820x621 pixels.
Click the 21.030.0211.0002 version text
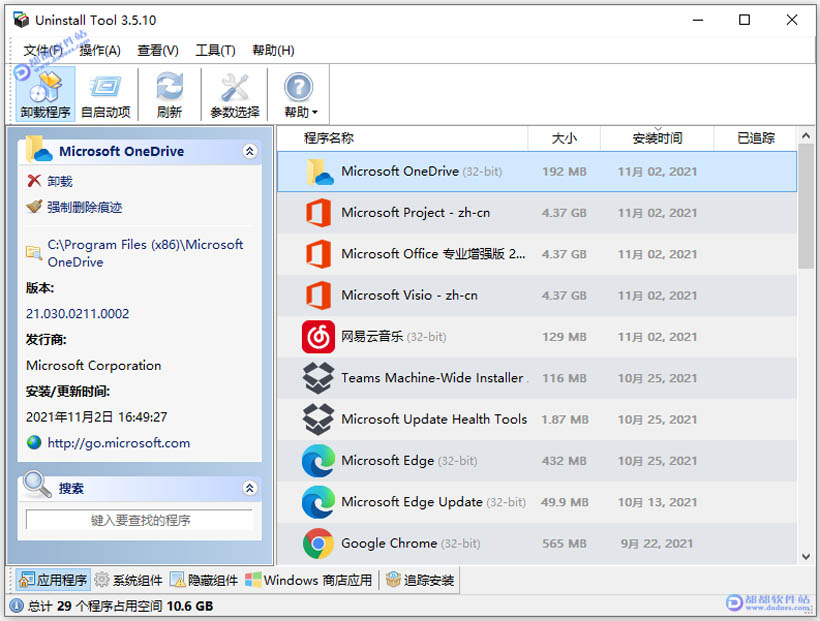pos(77,313)
